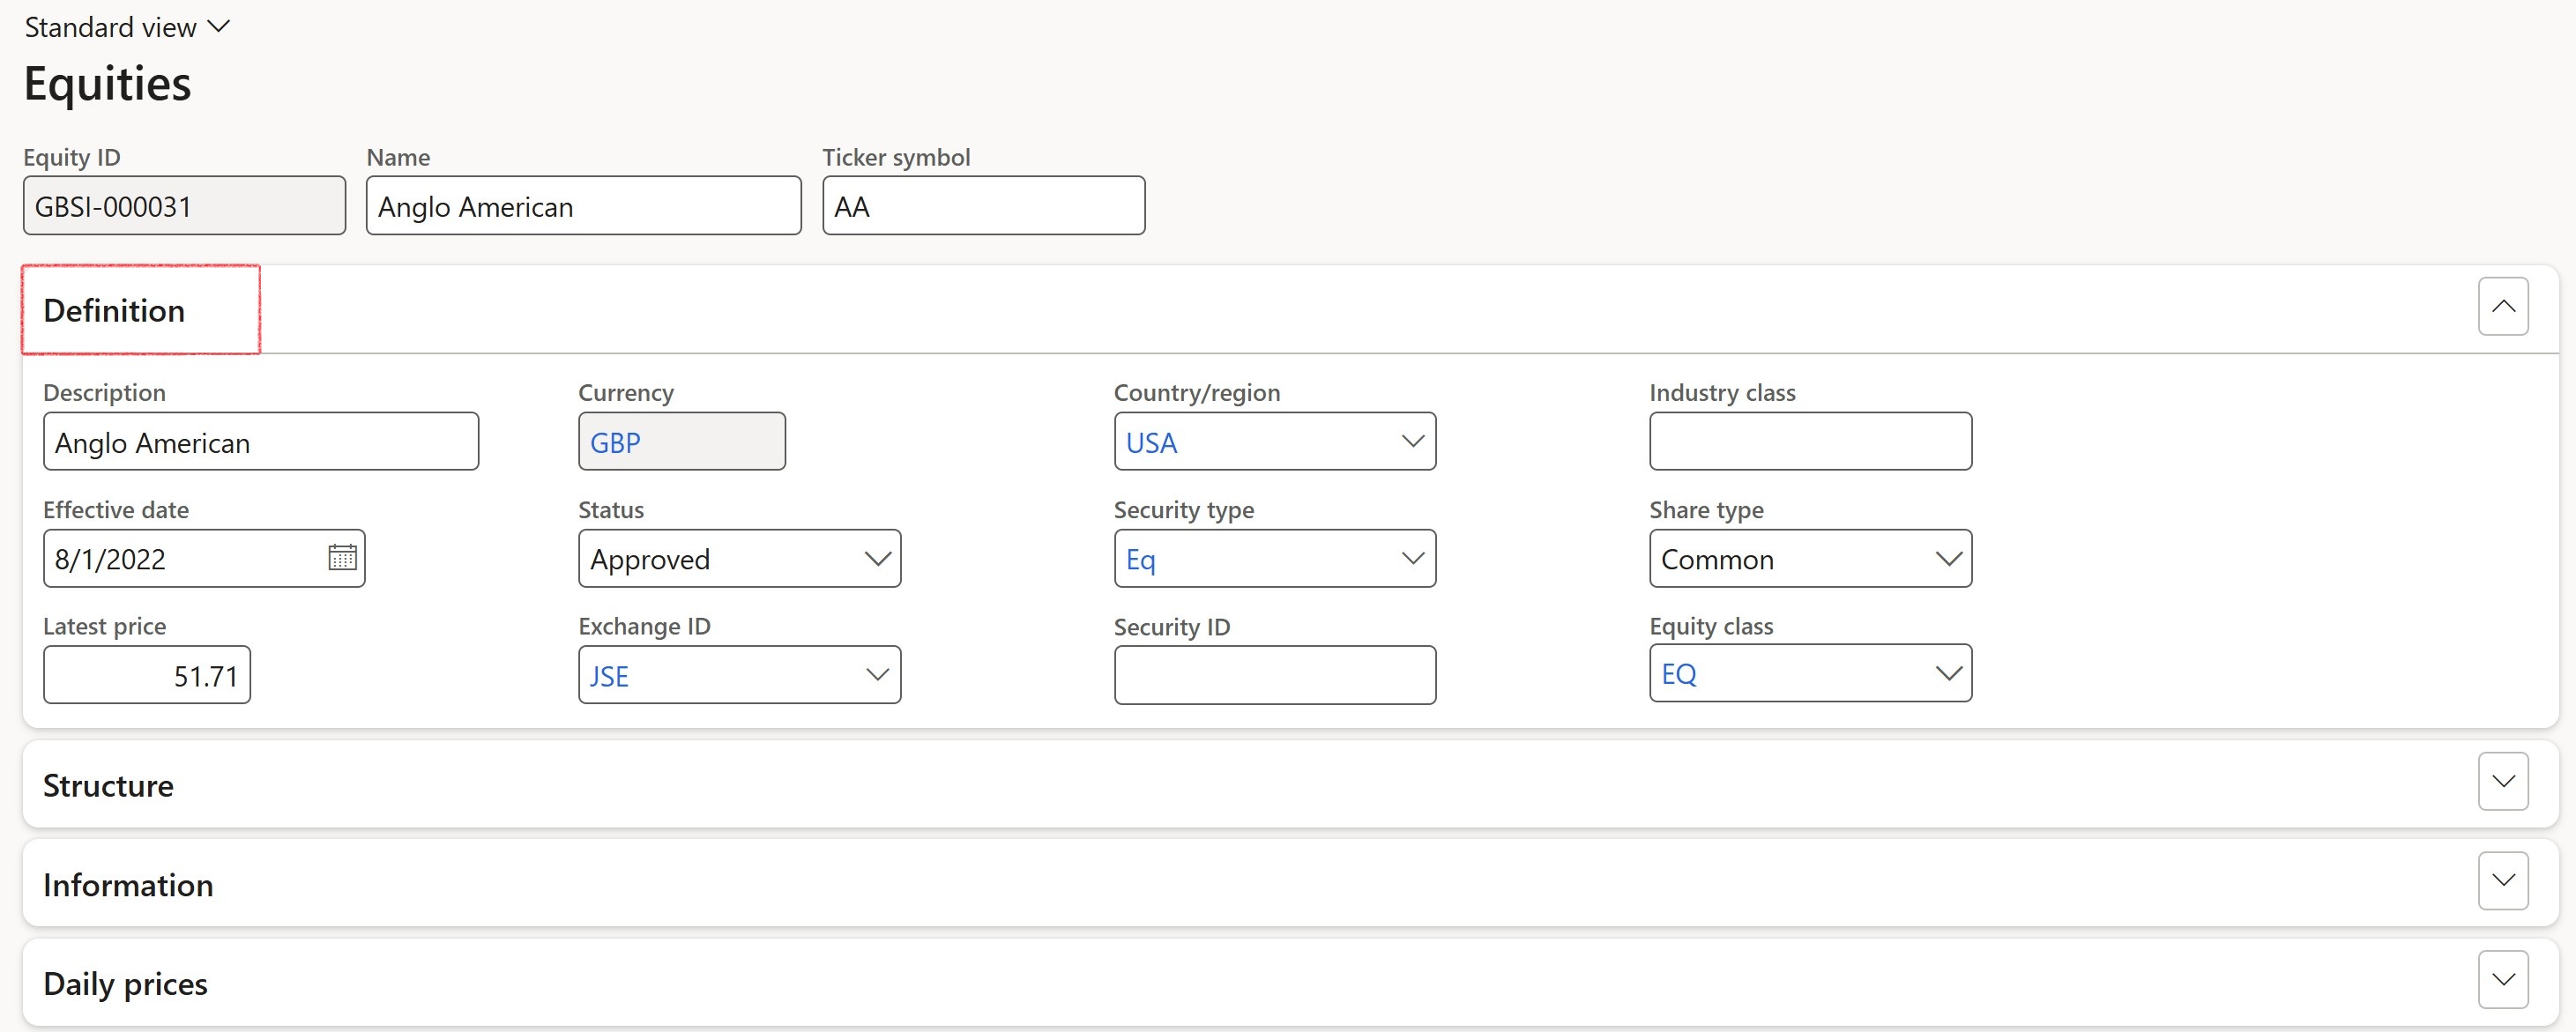Follow the JSE exchange link
2576x1032 pixels.
(609, 676)
